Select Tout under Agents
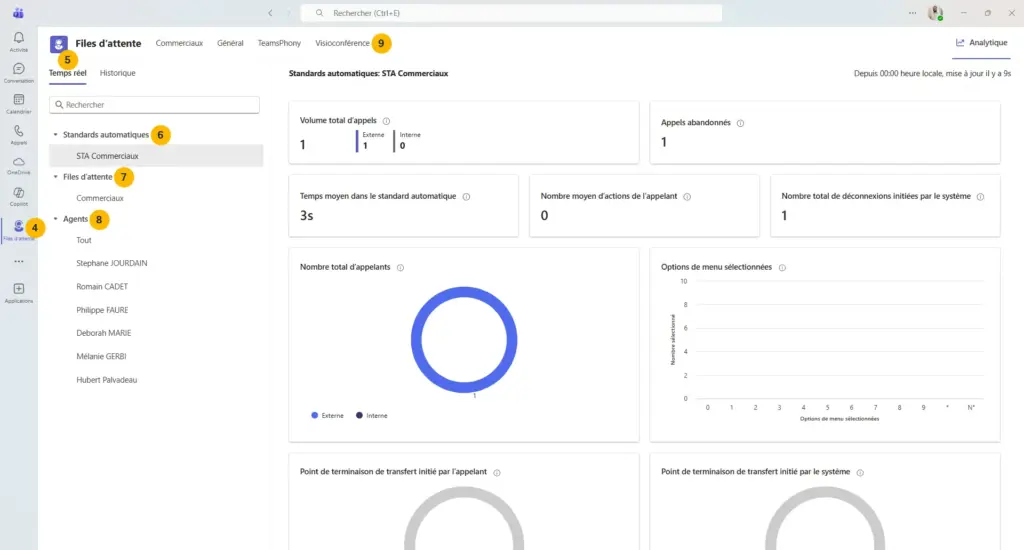 point(84,240)
